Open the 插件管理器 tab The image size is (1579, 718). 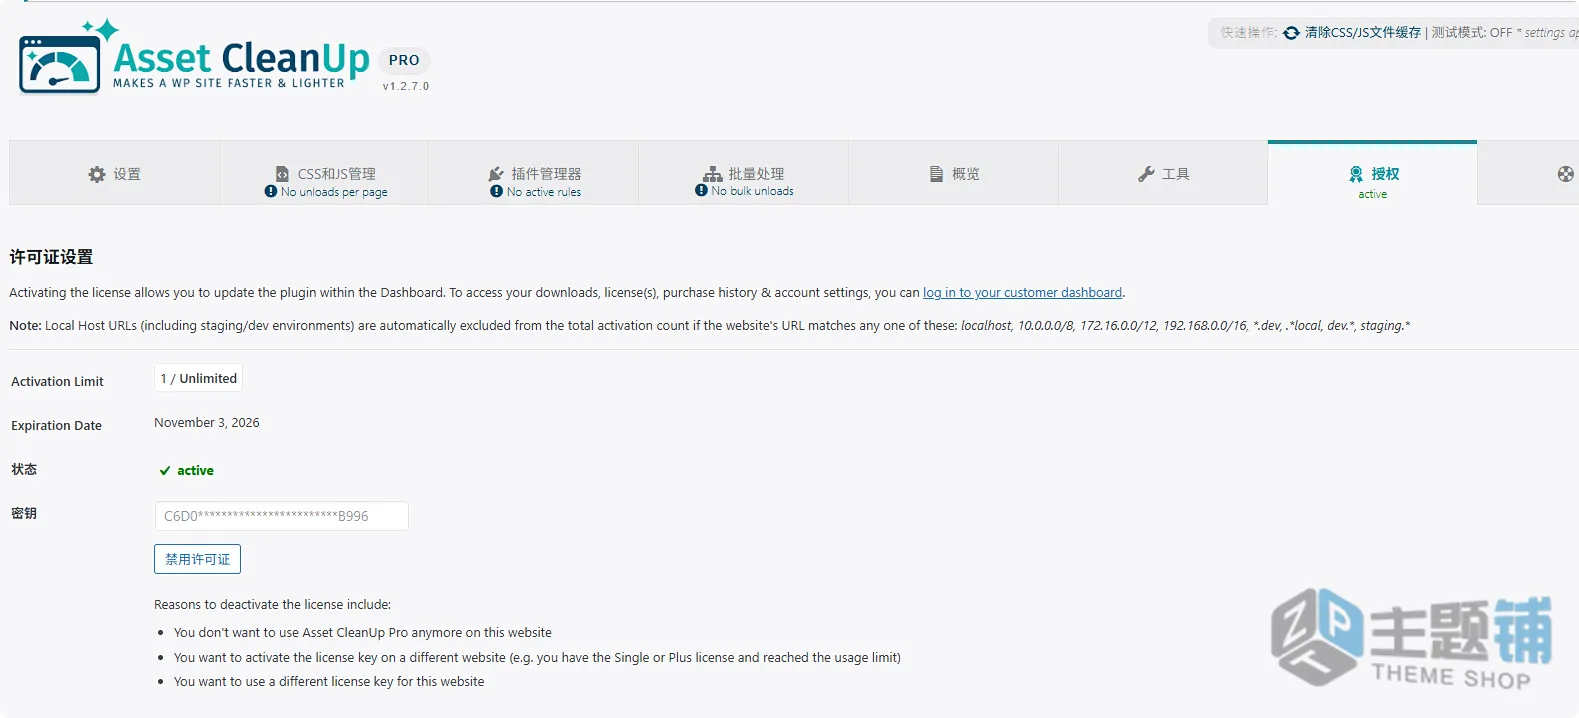click(534, 173)
